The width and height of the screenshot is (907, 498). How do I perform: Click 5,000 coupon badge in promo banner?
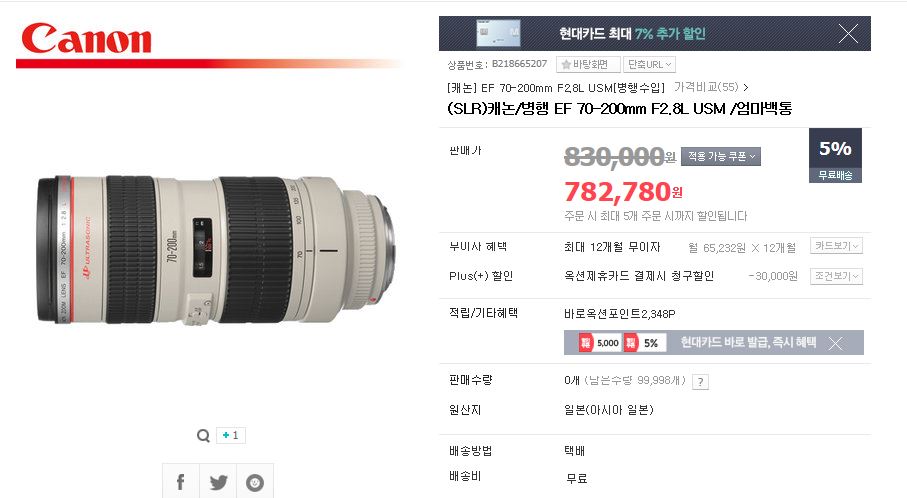coord(600,343)
